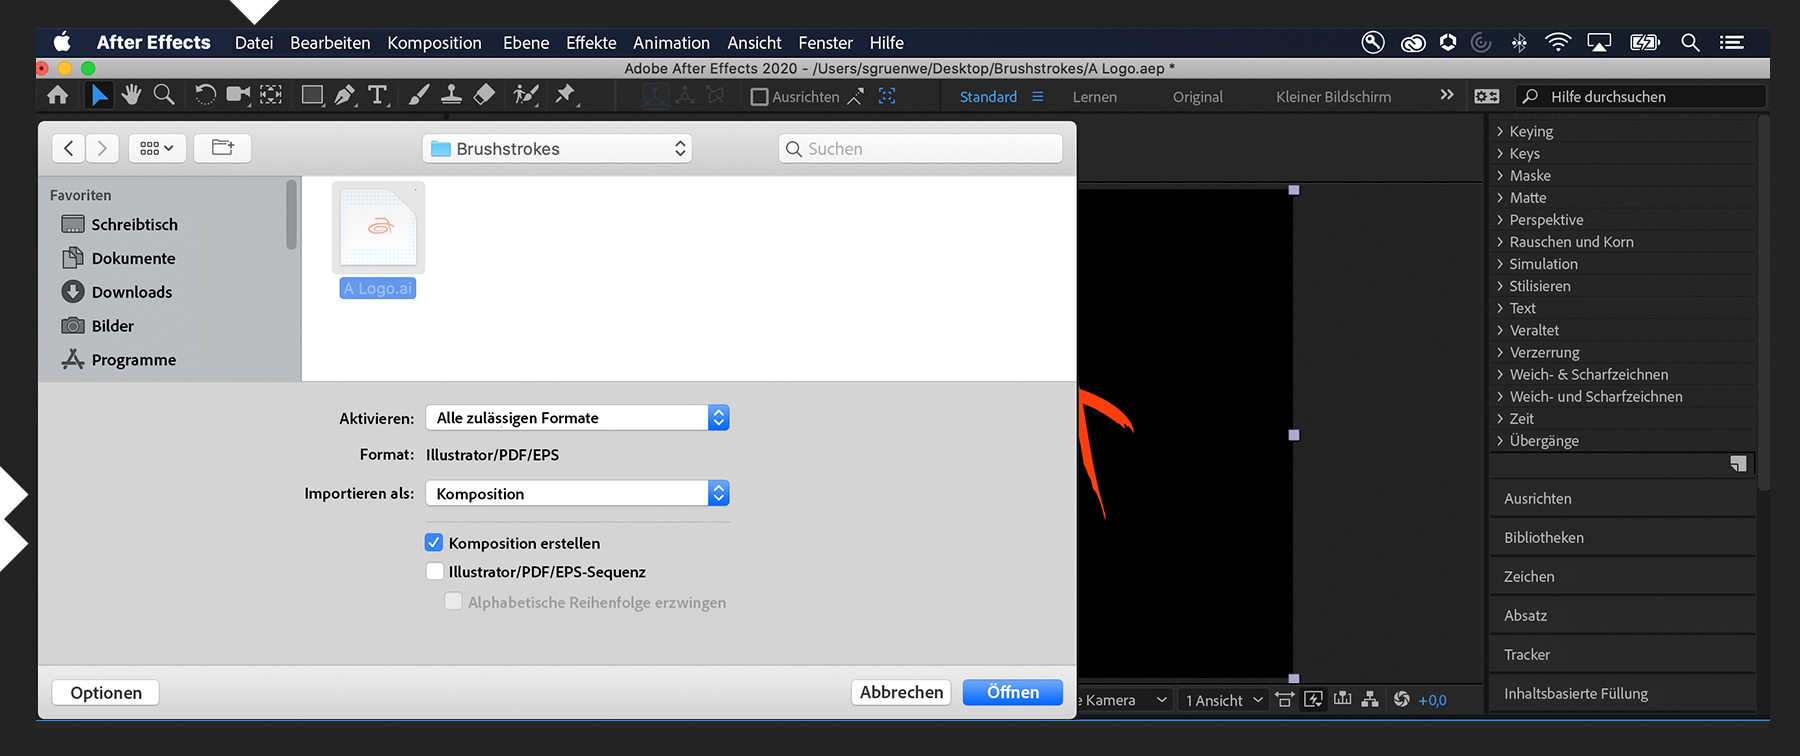
Task: Select the Pan Behind anchor point tool
Action: tap(271, 95)
